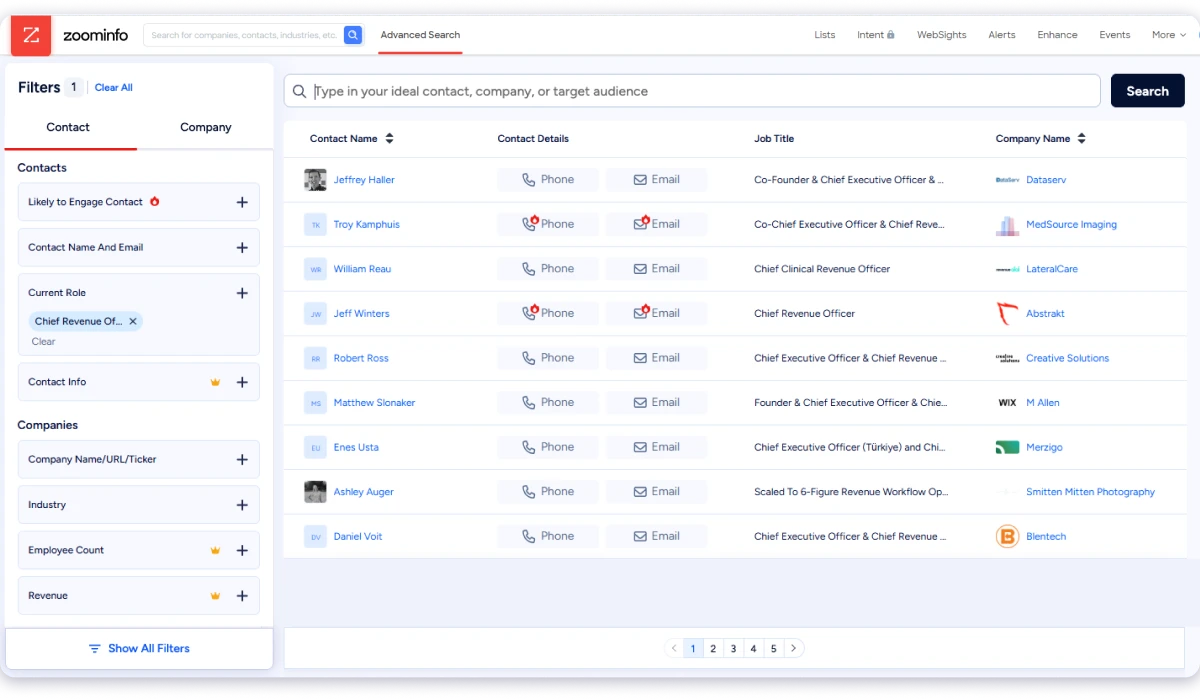Image resolution: width=1200 pixels, height=699 pixels.
Task: Click Enes Usta's job title text
Action: point(850,447)
